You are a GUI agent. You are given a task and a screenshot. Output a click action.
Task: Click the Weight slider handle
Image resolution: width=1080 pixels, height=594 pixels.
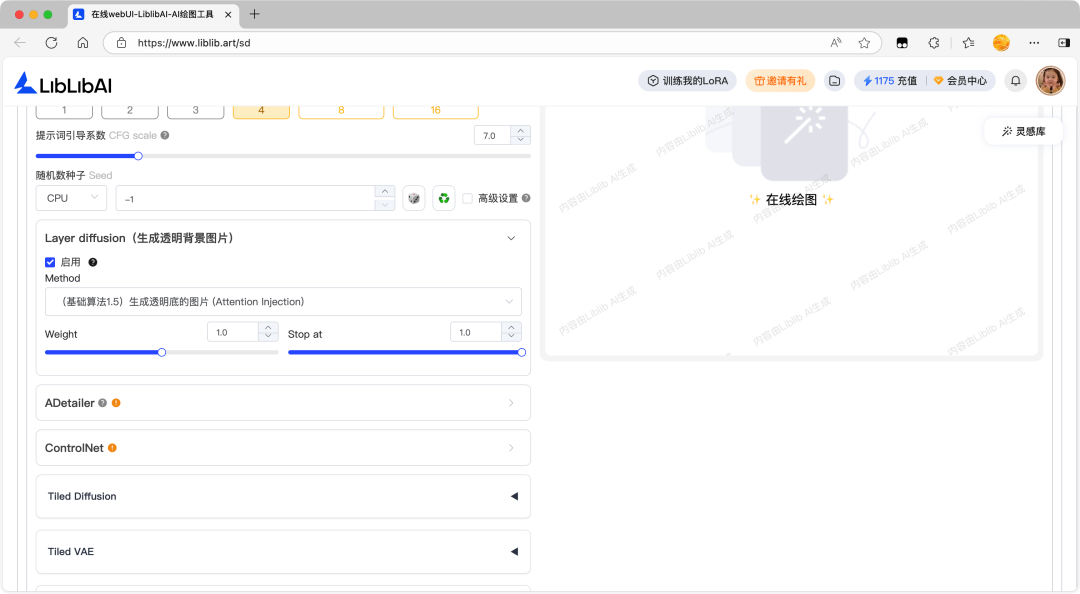pos(162,352)
